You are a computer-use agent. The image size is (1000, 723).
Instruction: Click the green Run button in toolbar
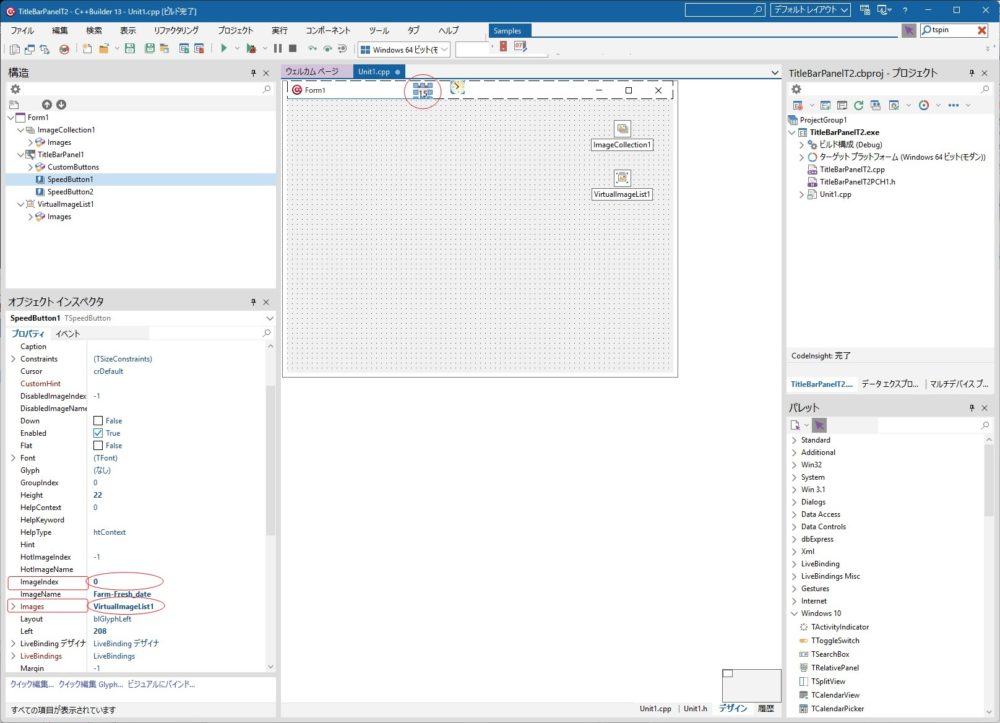coord(224,48)
